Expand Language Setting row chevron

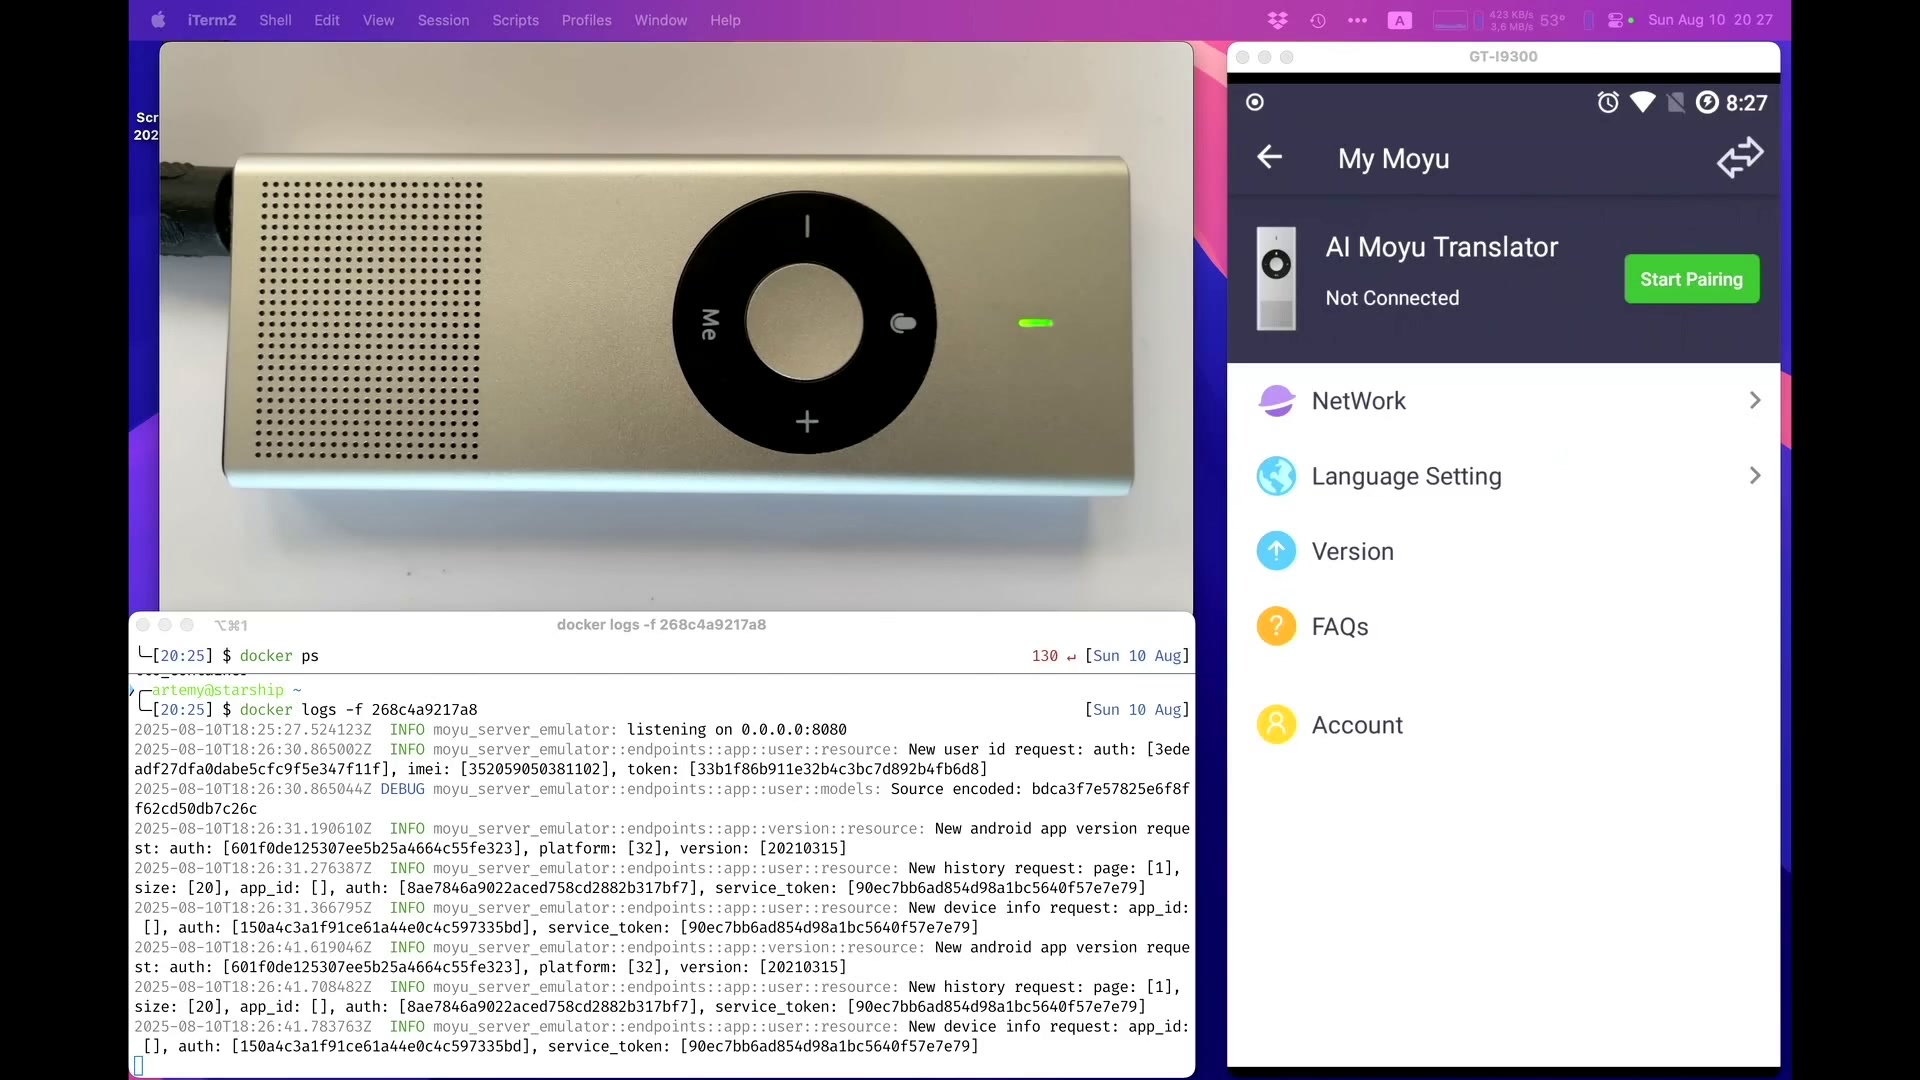(1755, 475)
